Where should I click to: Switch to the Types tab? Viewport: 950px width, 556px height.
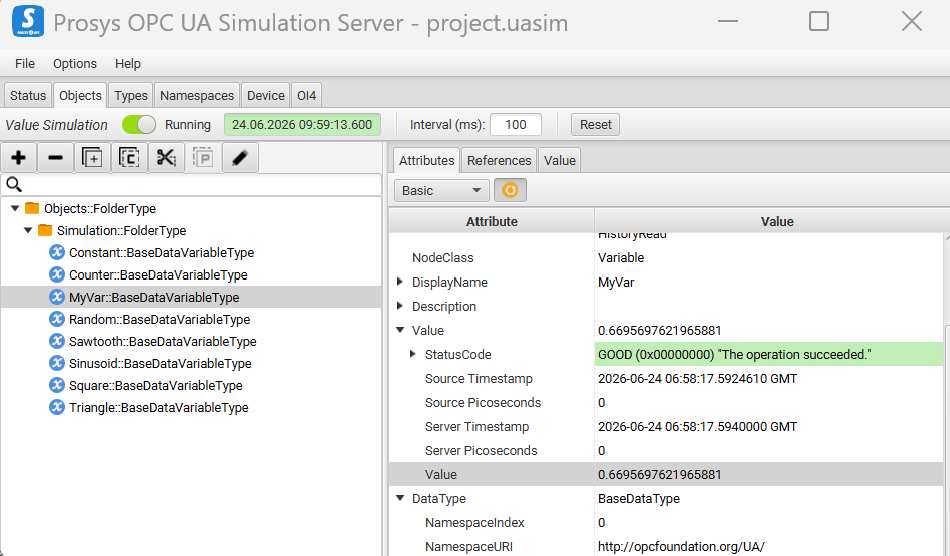pyautogui.click(x=131, y=96)
